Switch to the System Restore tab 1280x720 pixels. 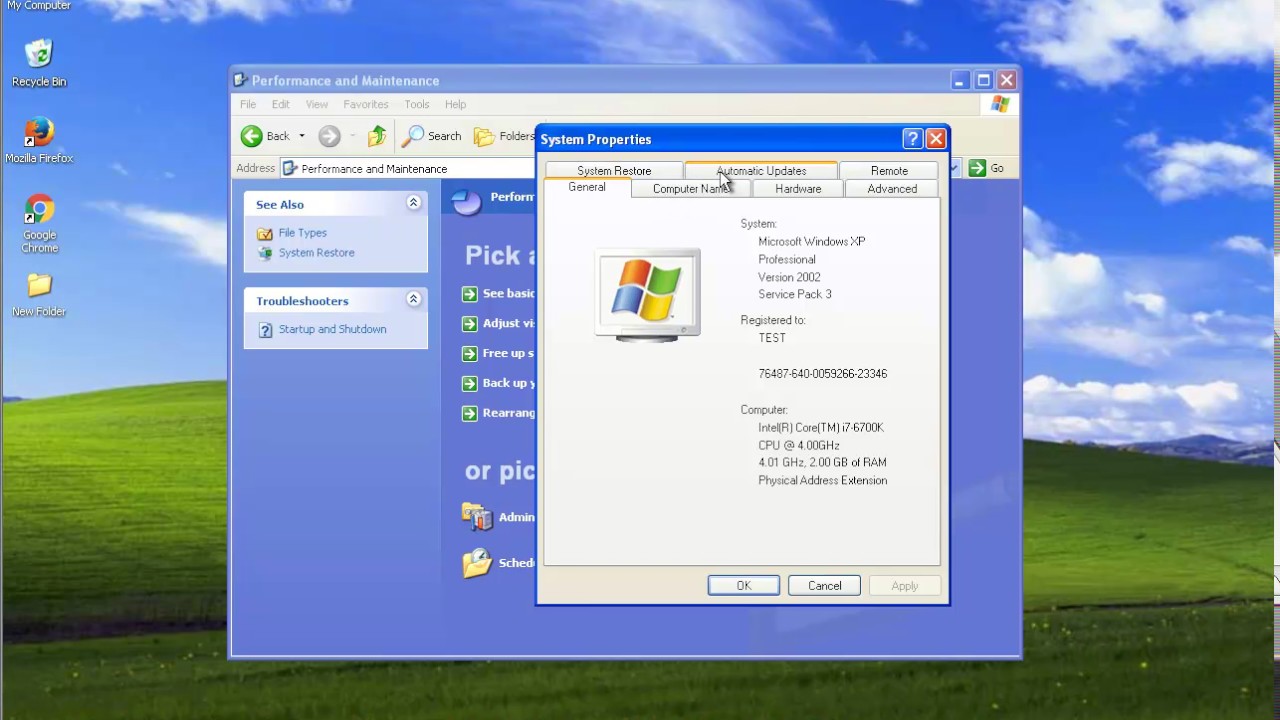[614, 171]
